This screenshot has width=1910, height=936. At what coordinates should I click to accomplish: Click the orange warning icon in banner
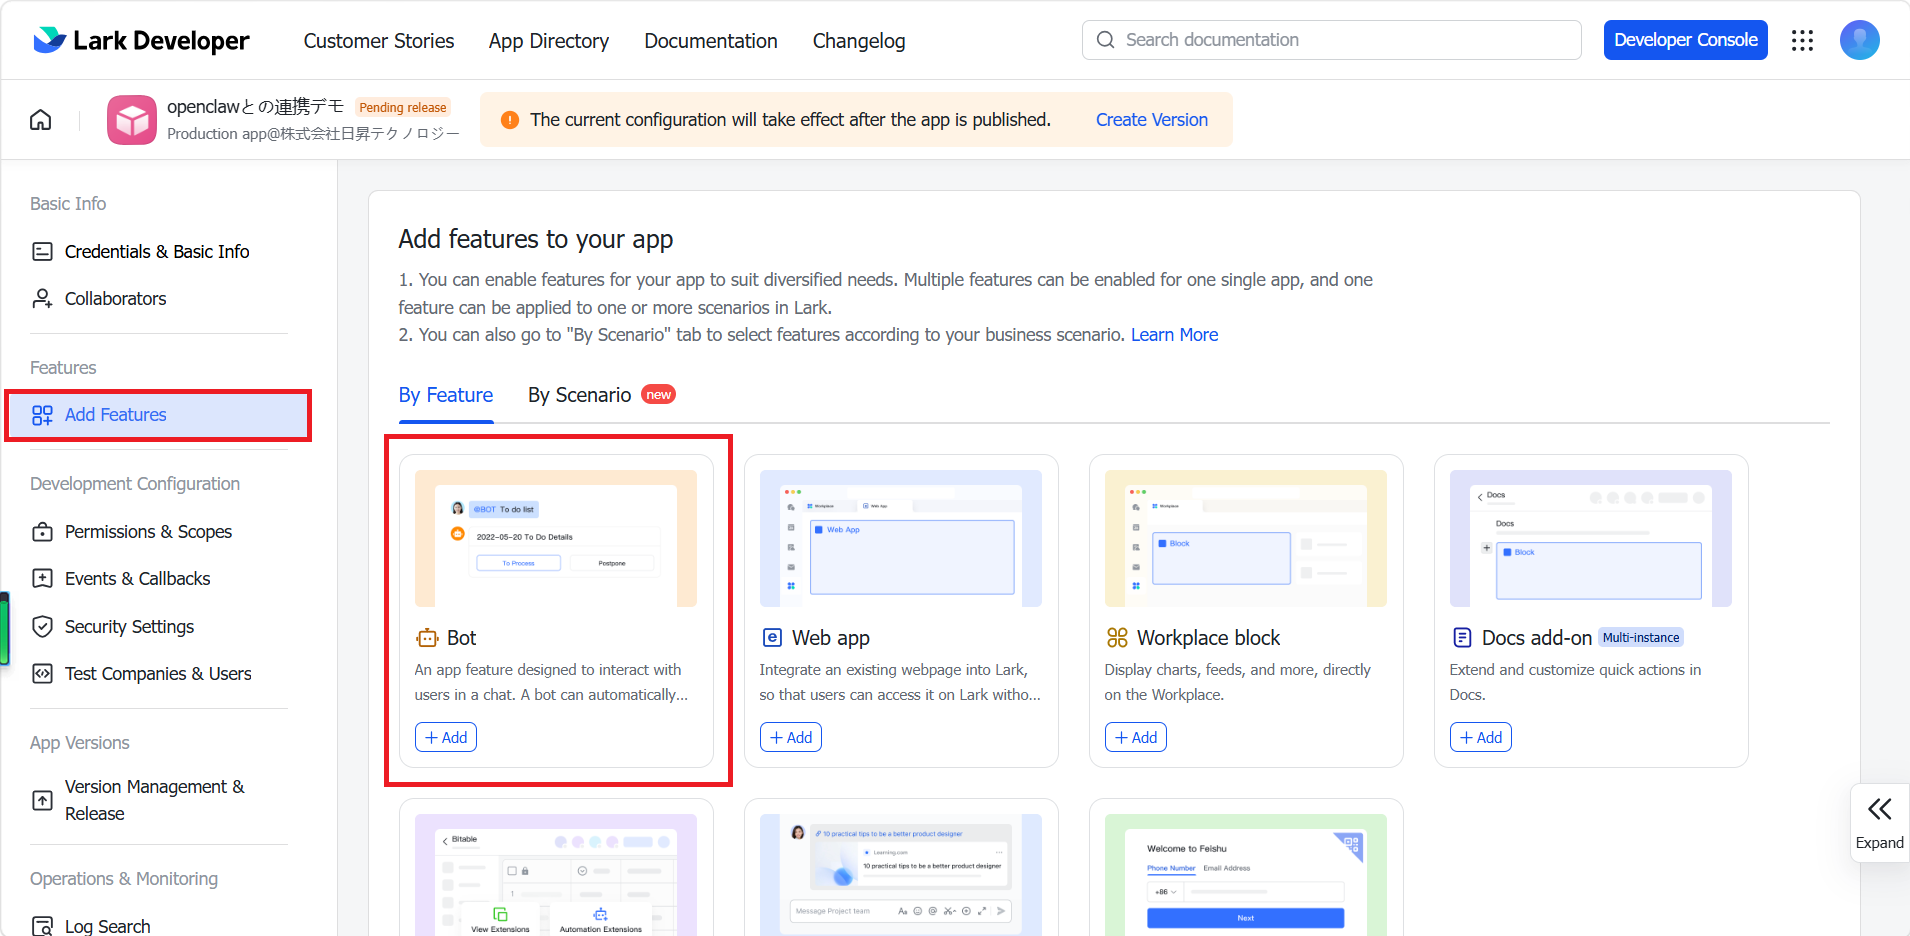coord(510,120)
